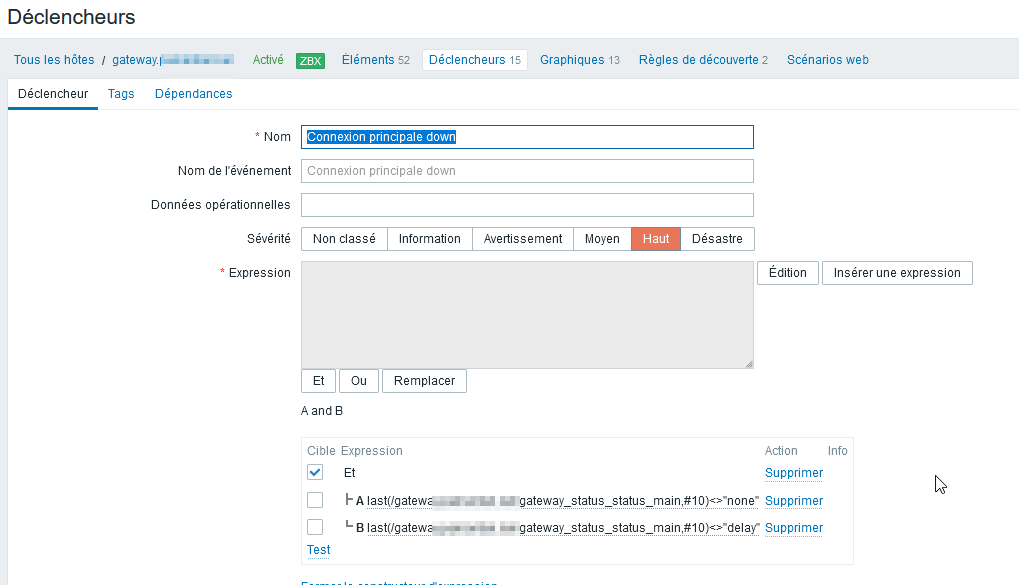Focus the 'Données opérationnelles' input field
This screenshot has width=1019, height=585.
tap(527, 205)
